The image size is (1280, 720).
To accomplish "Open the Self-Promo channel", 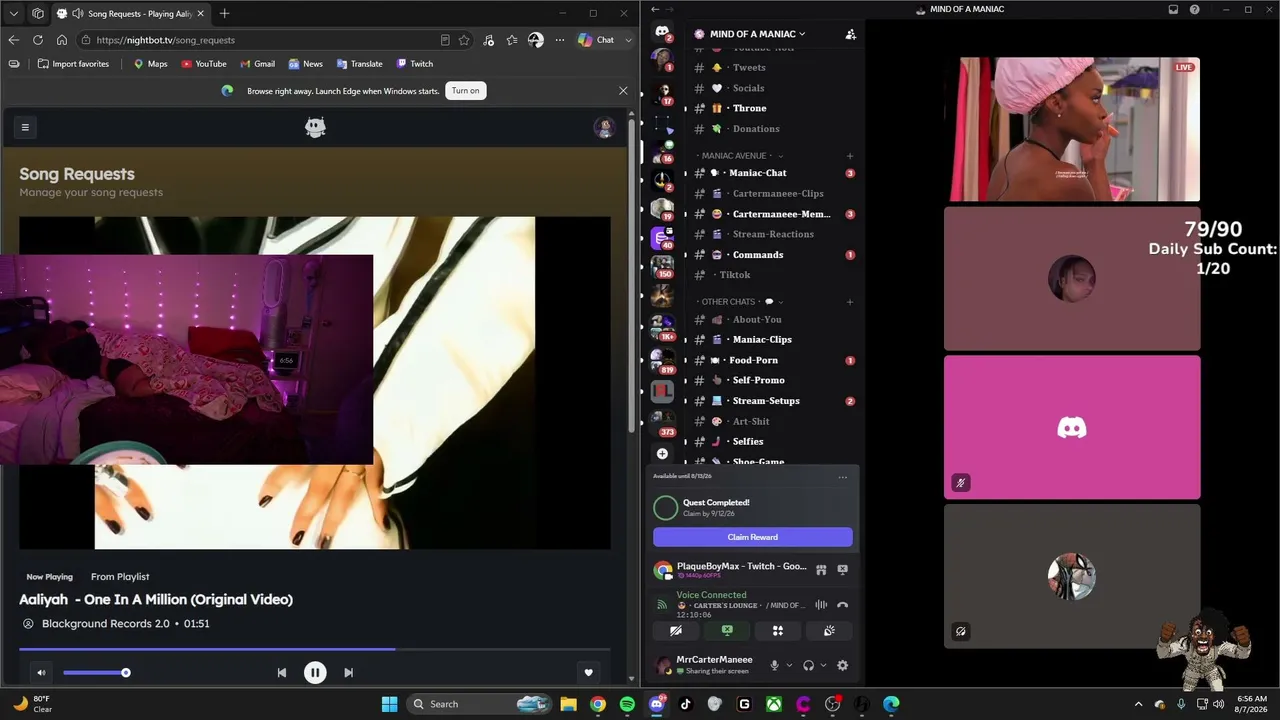I will click(771, 380).
